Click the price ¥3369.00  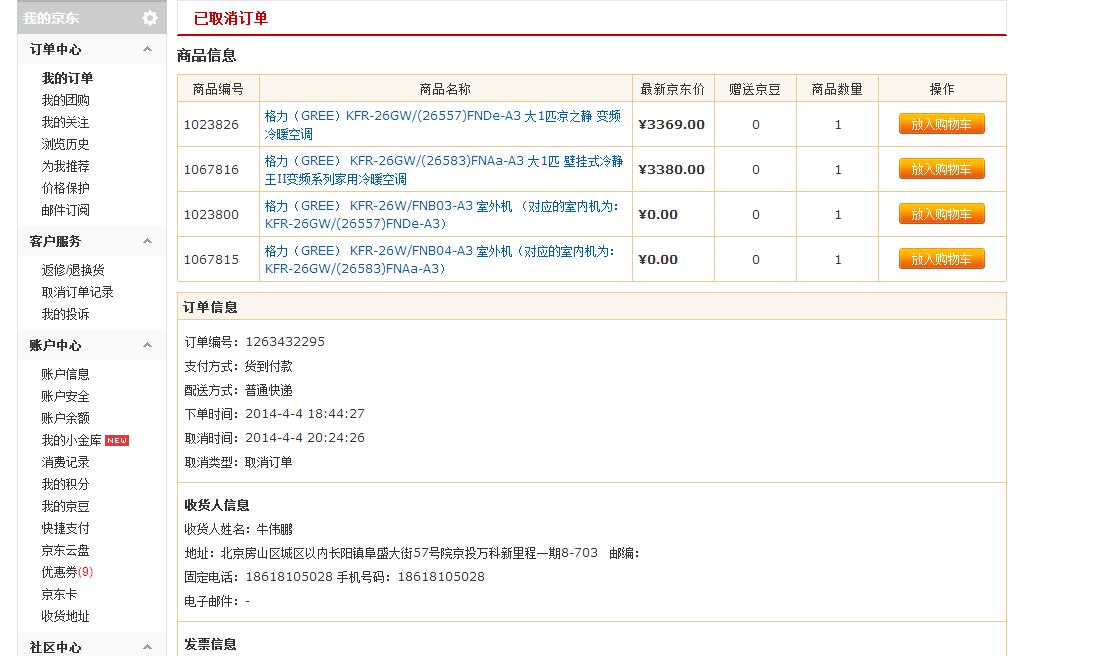[671, 125]
